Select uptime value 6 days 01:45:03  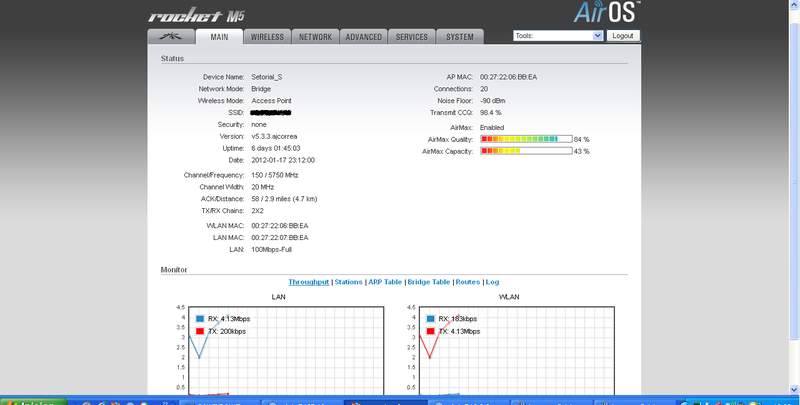click(x=276, y=148)
